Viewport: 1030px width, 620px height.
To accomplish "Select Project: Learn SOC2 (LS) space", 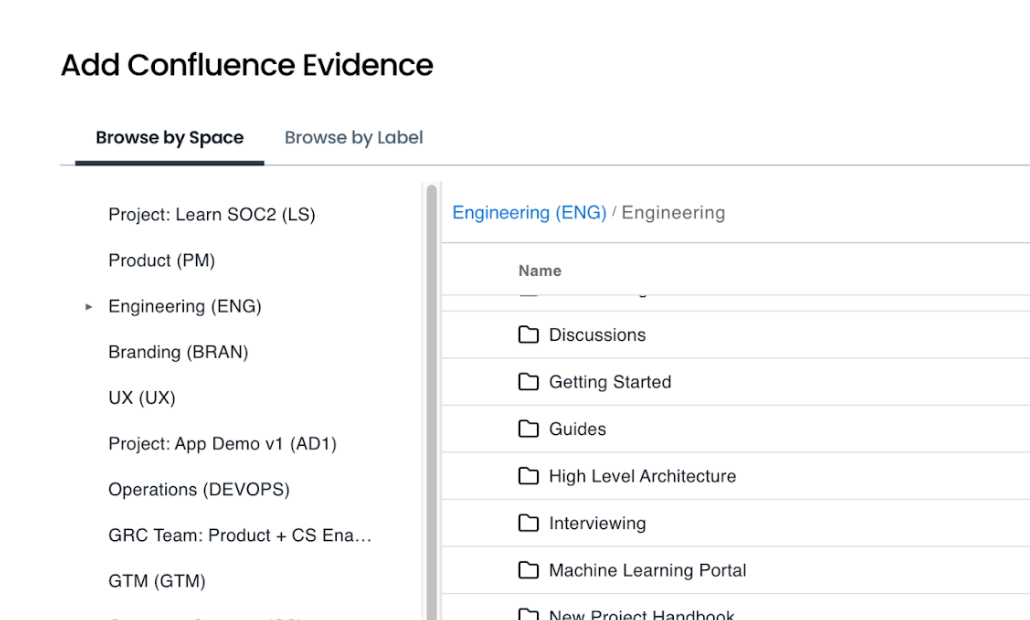I will [211, 215].
